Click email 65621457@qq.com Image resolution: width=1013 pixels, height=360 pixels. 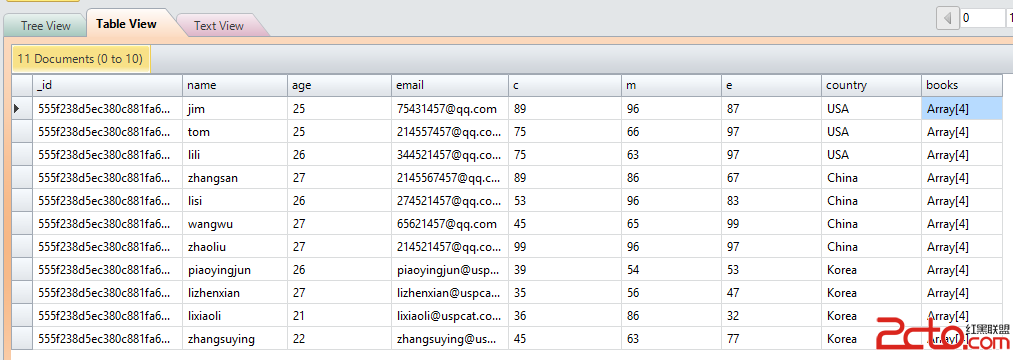coord(450,224)
